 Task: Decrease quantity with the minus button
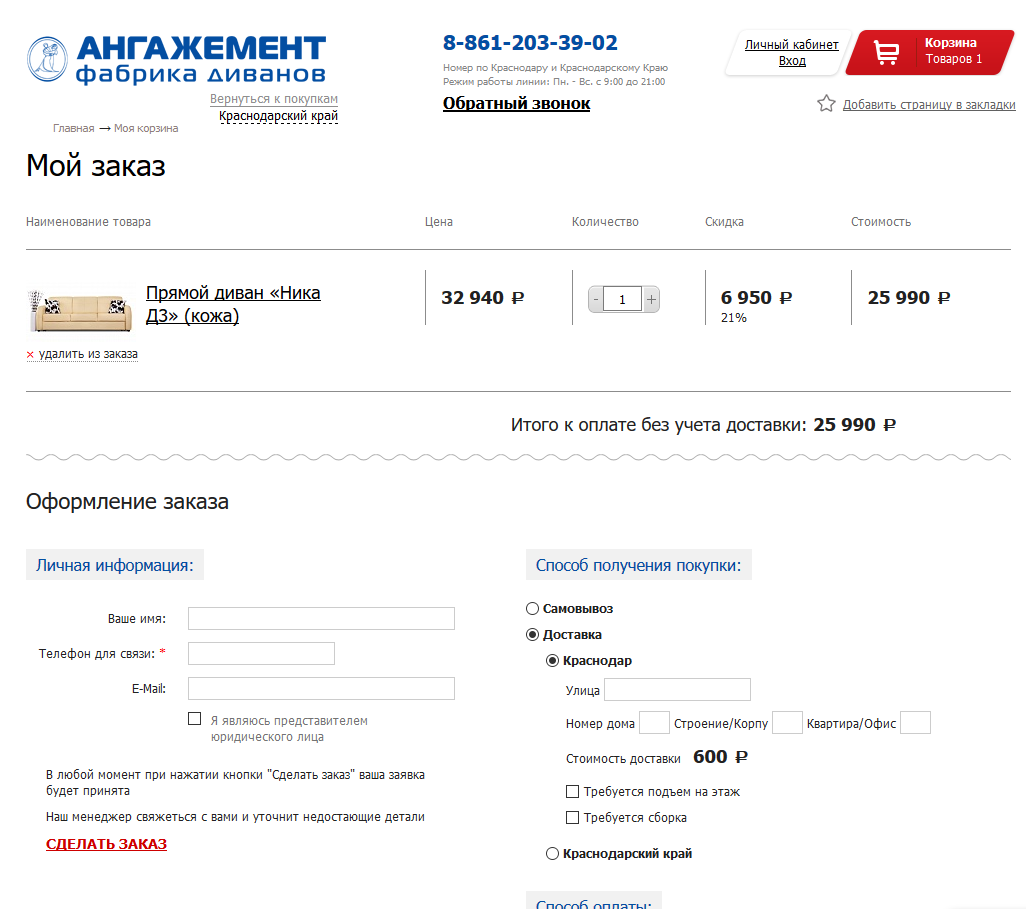[595, 300]
